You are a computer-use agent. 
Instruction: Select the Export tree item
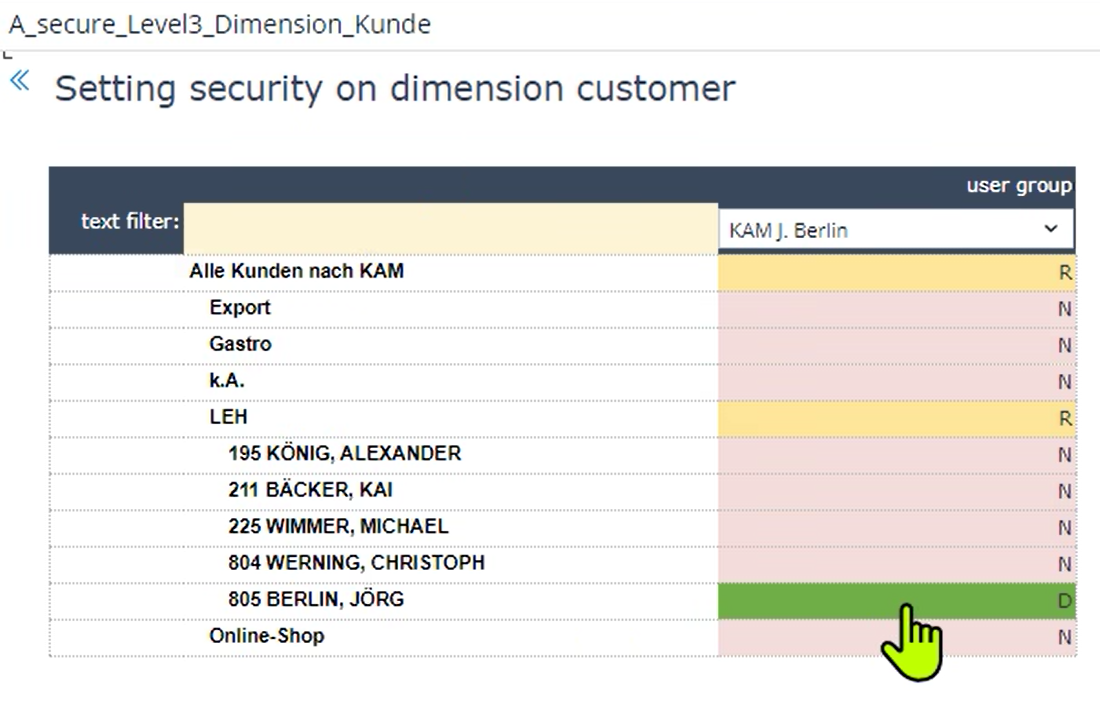pyautogui.click(x=240, y=308)
